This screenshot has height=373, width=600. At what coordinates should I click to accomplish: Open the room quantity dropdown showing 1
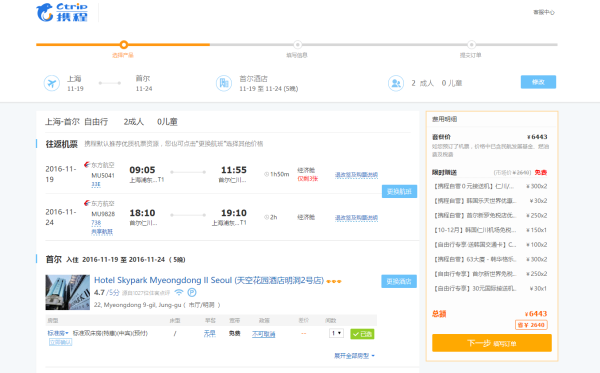[x=336, y=333]
